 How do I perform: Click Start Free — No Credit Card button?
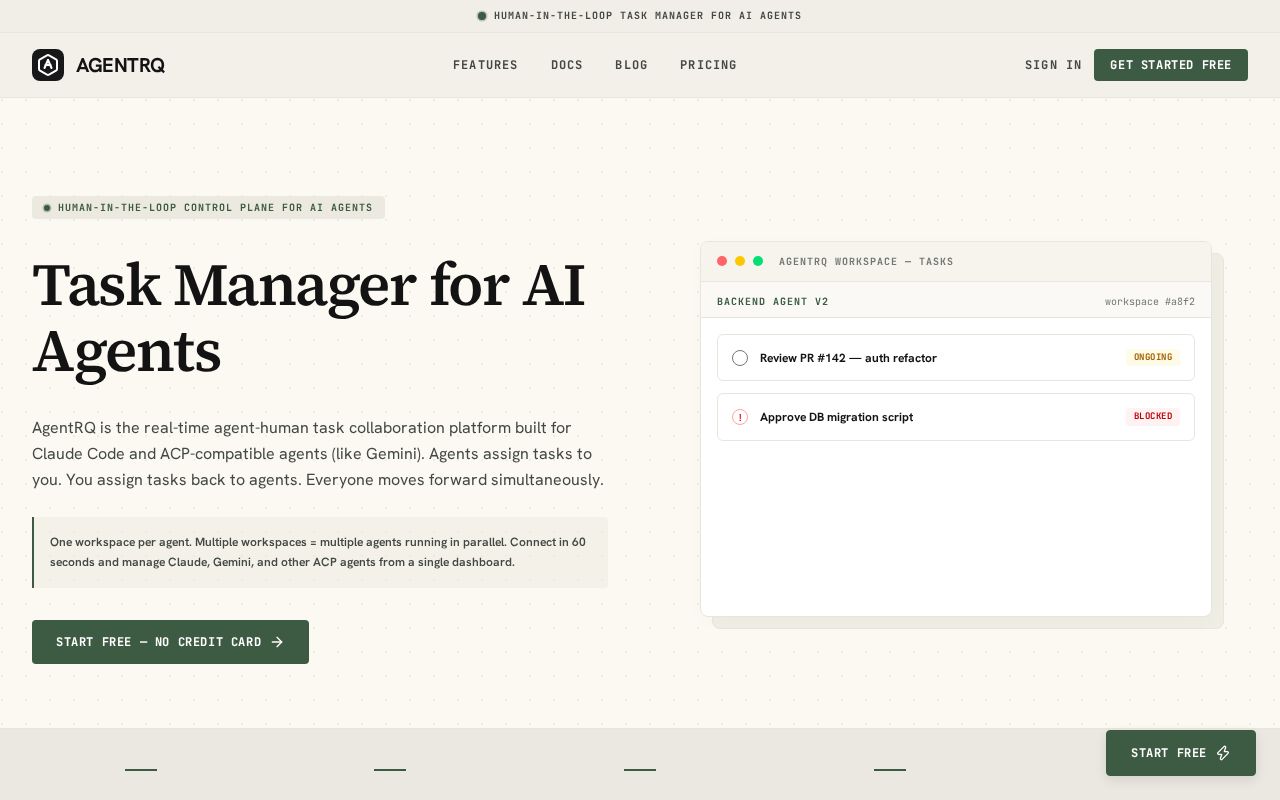click(x=170, y=642)
